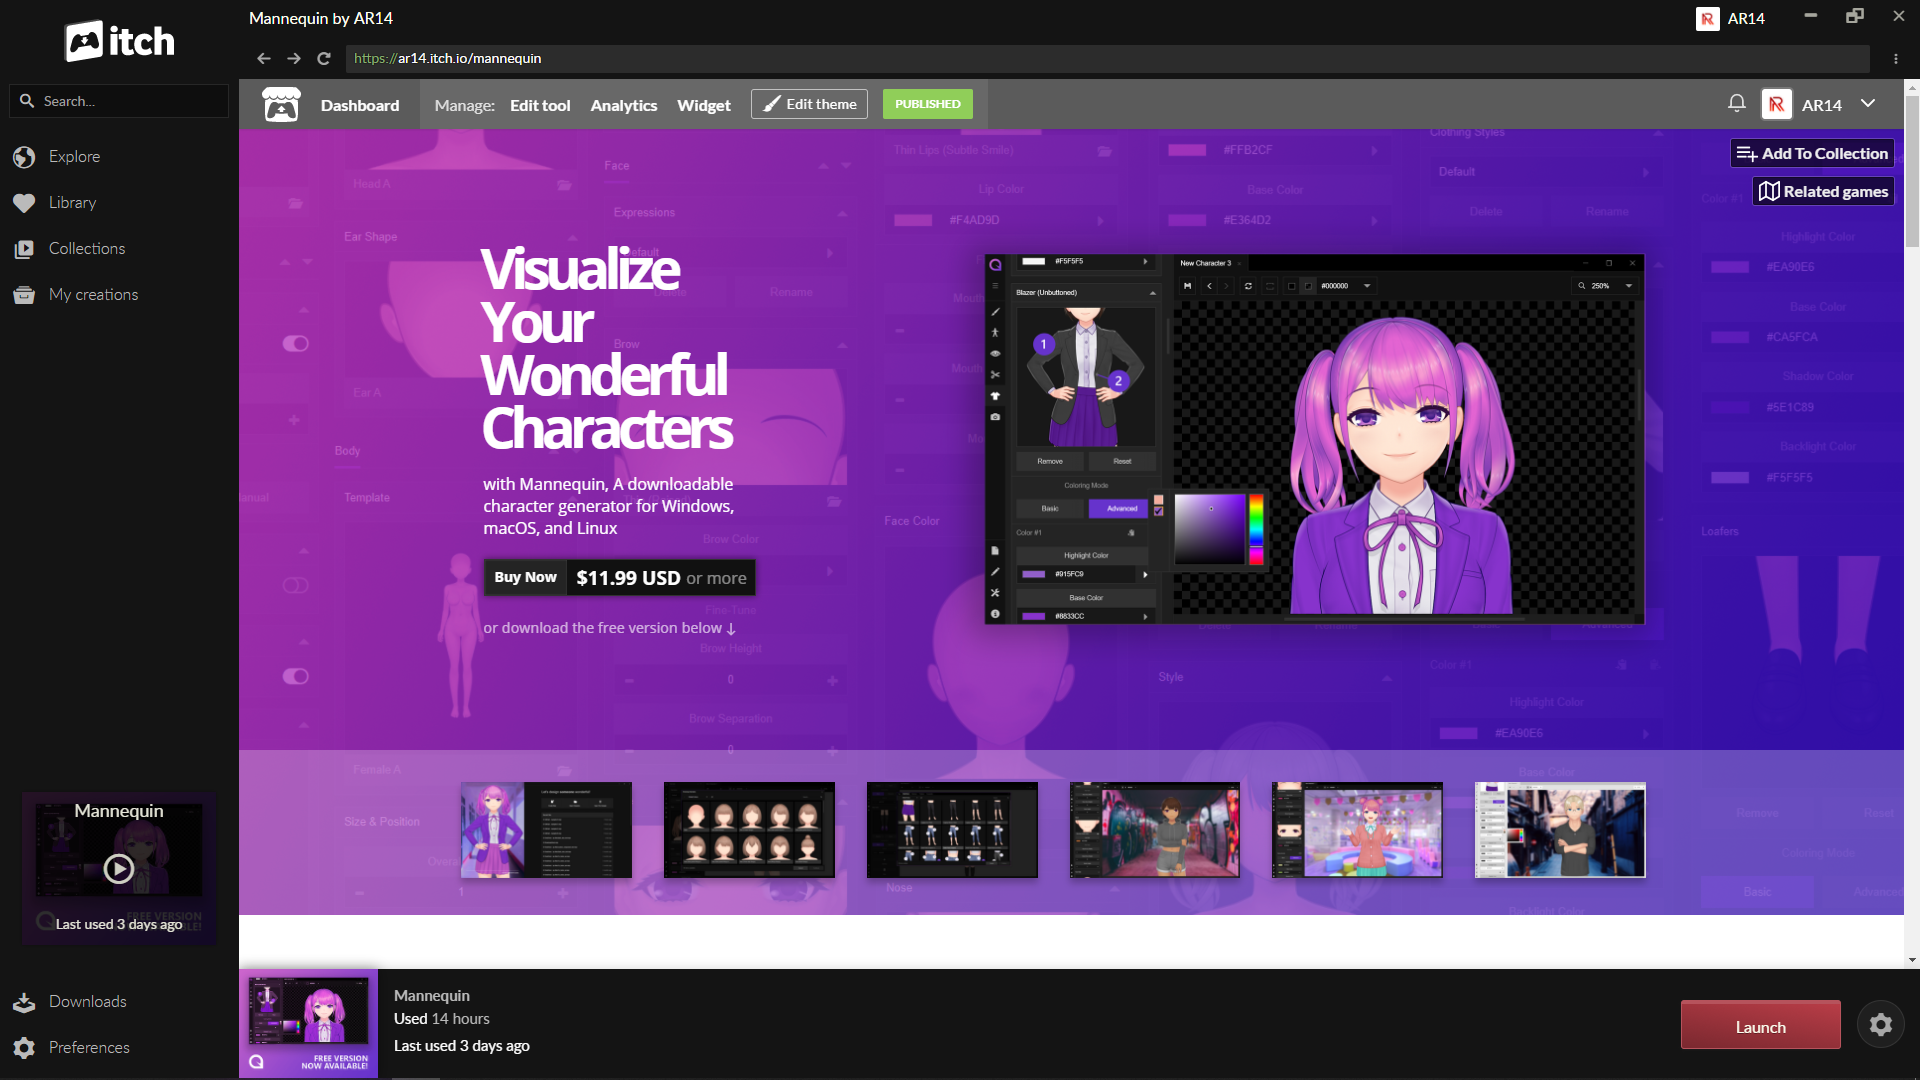Screen dimensions: 1920x1080
Task: Click the AR14 avatar in title bar
Action: [x=1708, y=19]
